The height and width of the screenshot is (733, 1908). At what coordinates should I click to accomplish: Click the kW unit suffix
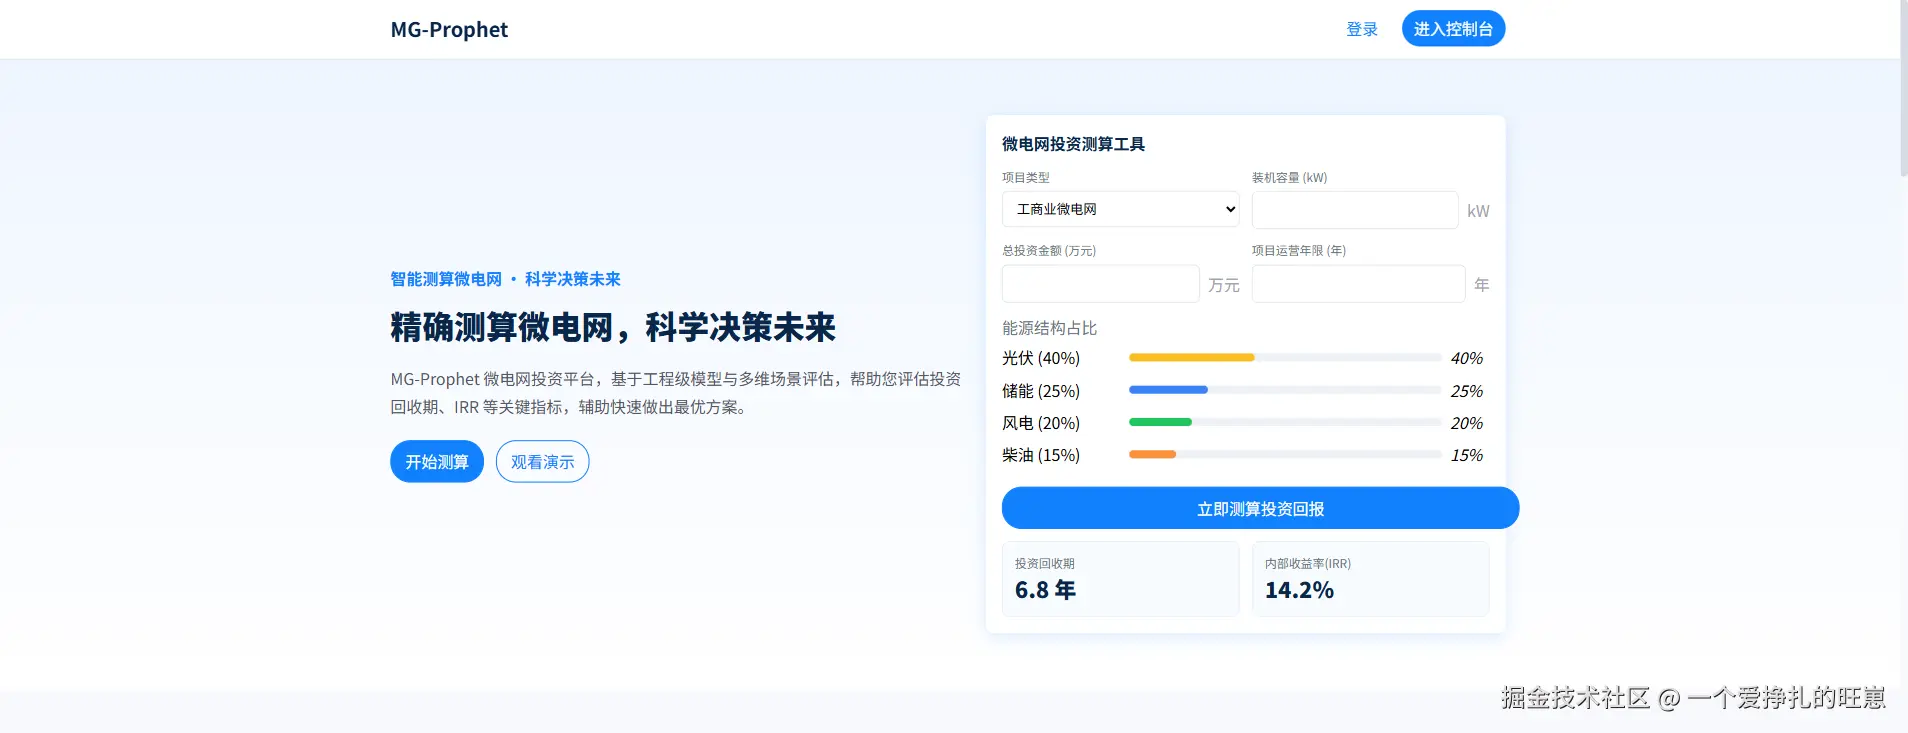point(1478,211)
